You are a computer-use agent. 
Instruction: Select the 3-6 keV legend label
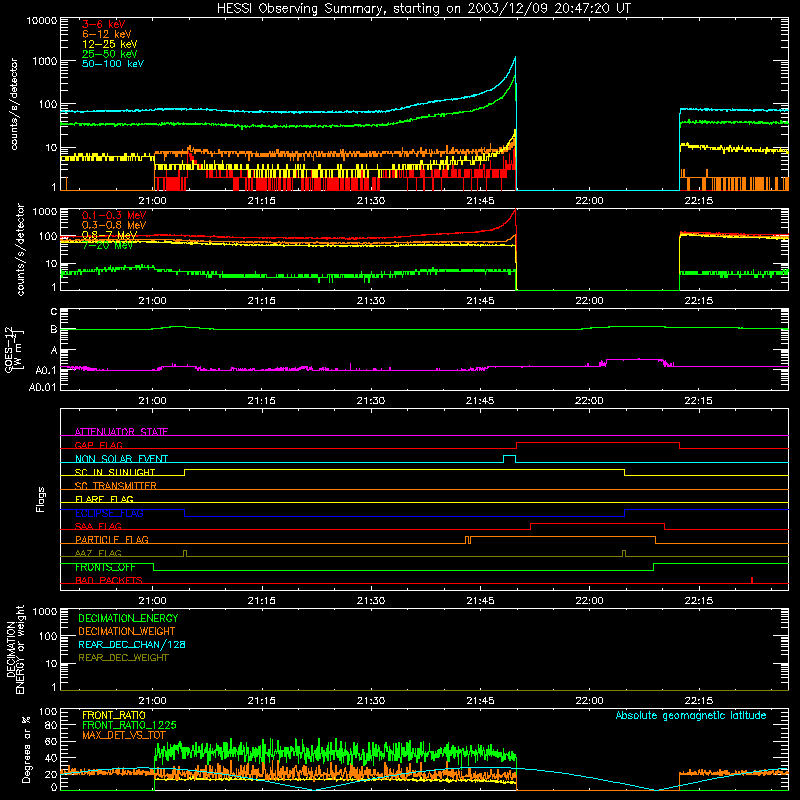[103, 24]
